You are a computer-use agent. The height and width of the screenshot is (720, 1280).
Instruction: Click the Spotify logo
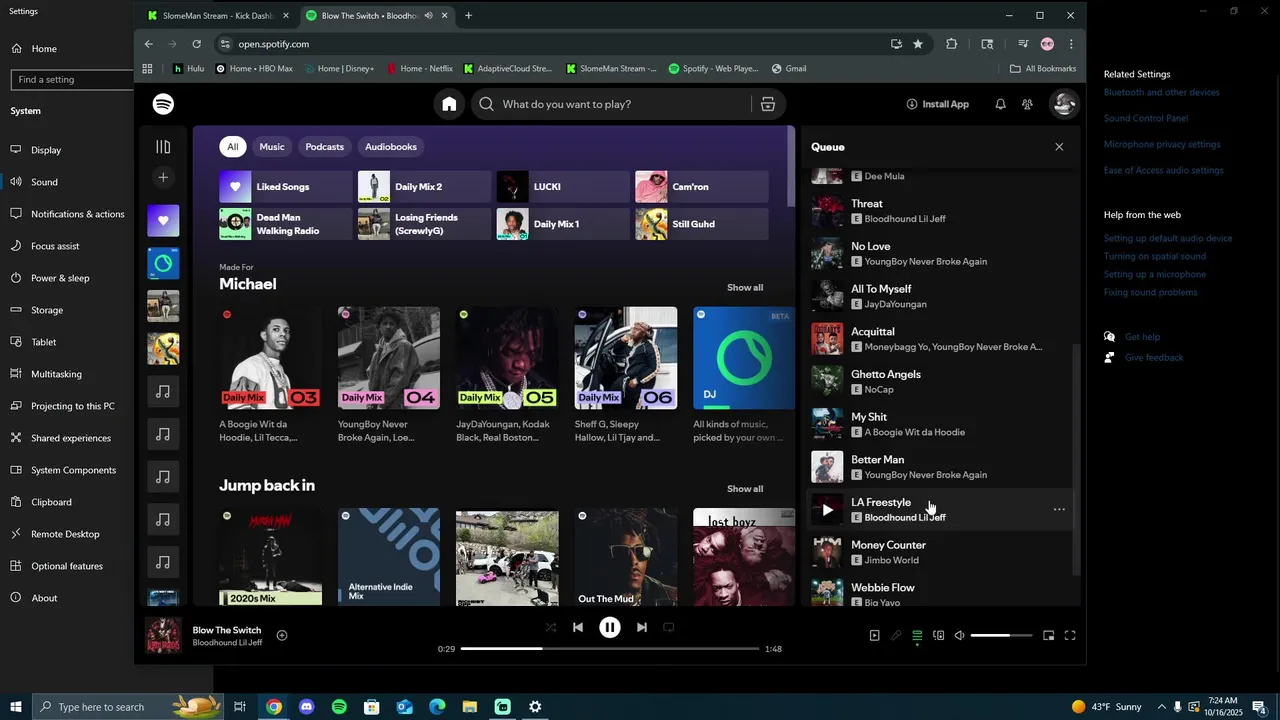tap(164, 104)
